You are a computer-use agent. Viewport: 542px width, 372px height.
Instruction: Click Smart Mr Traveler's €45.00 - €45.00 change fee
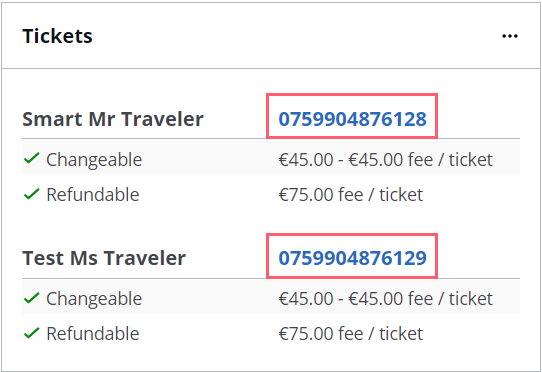pyautogui.click(x=385, y=160)
